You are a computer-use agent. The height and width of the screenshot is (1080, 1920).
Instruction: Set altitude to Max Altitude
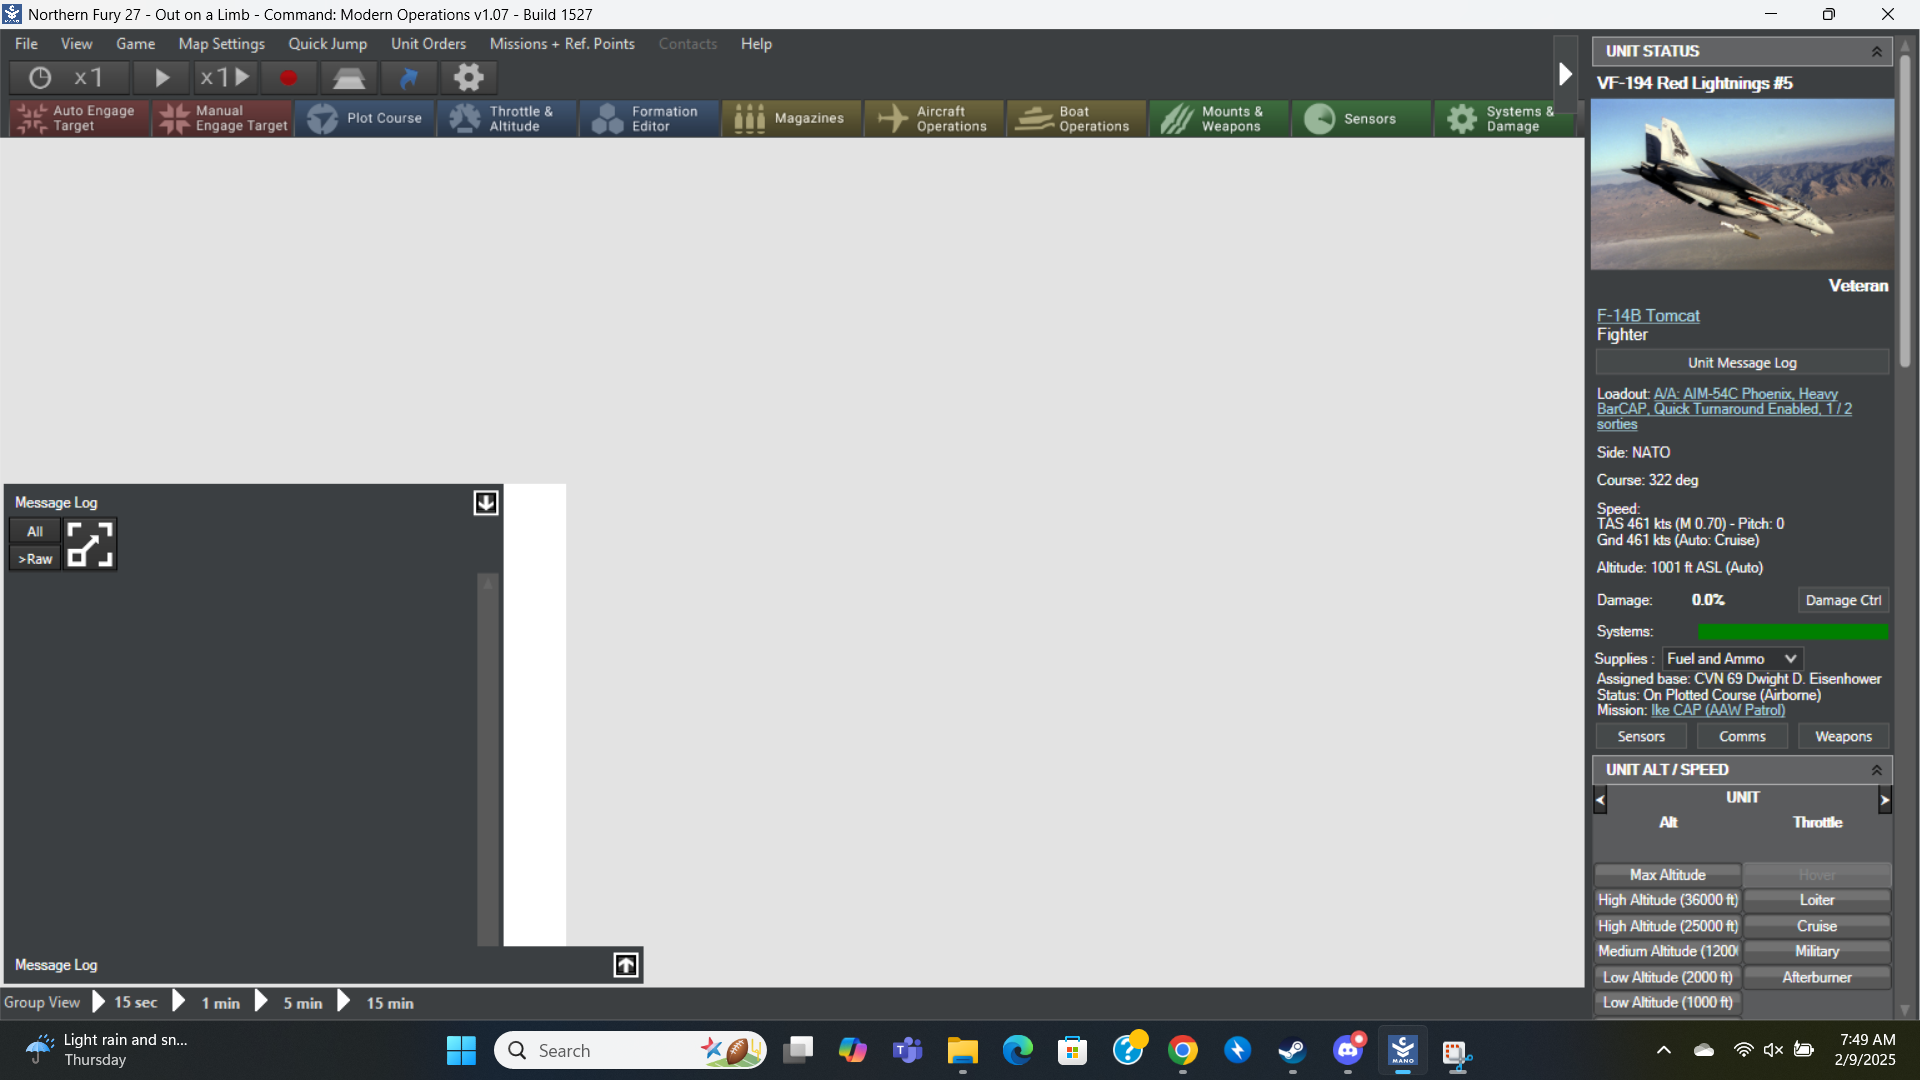point(1667,875)
